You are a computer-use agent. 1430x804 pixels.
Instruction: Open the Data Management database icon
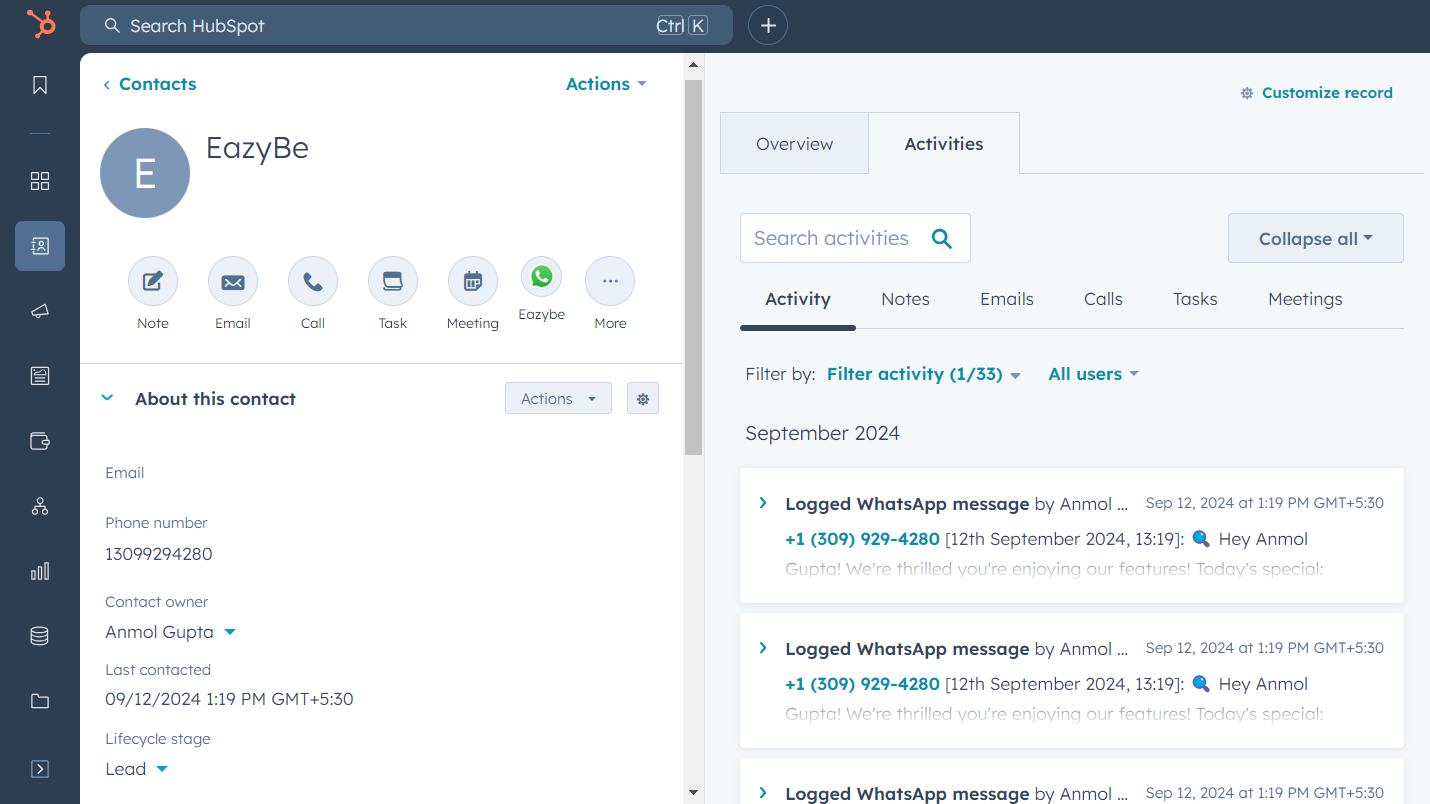coord(39,636)
